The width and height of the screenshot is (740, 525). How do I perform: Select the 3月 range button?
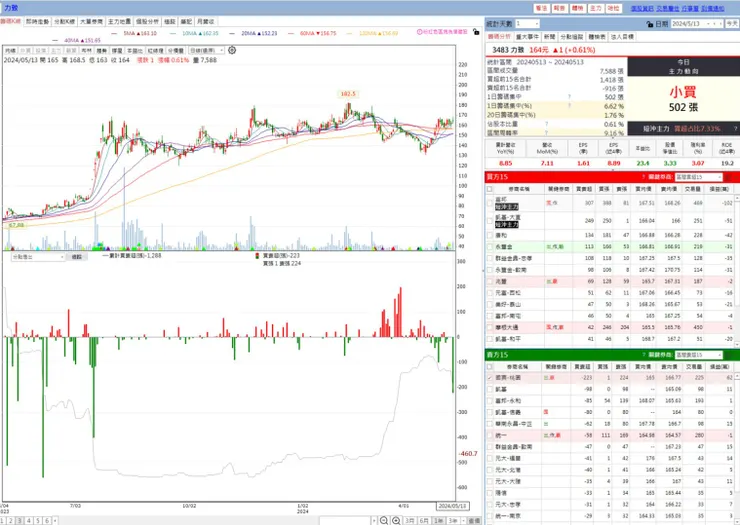click(x=410, y=520)
